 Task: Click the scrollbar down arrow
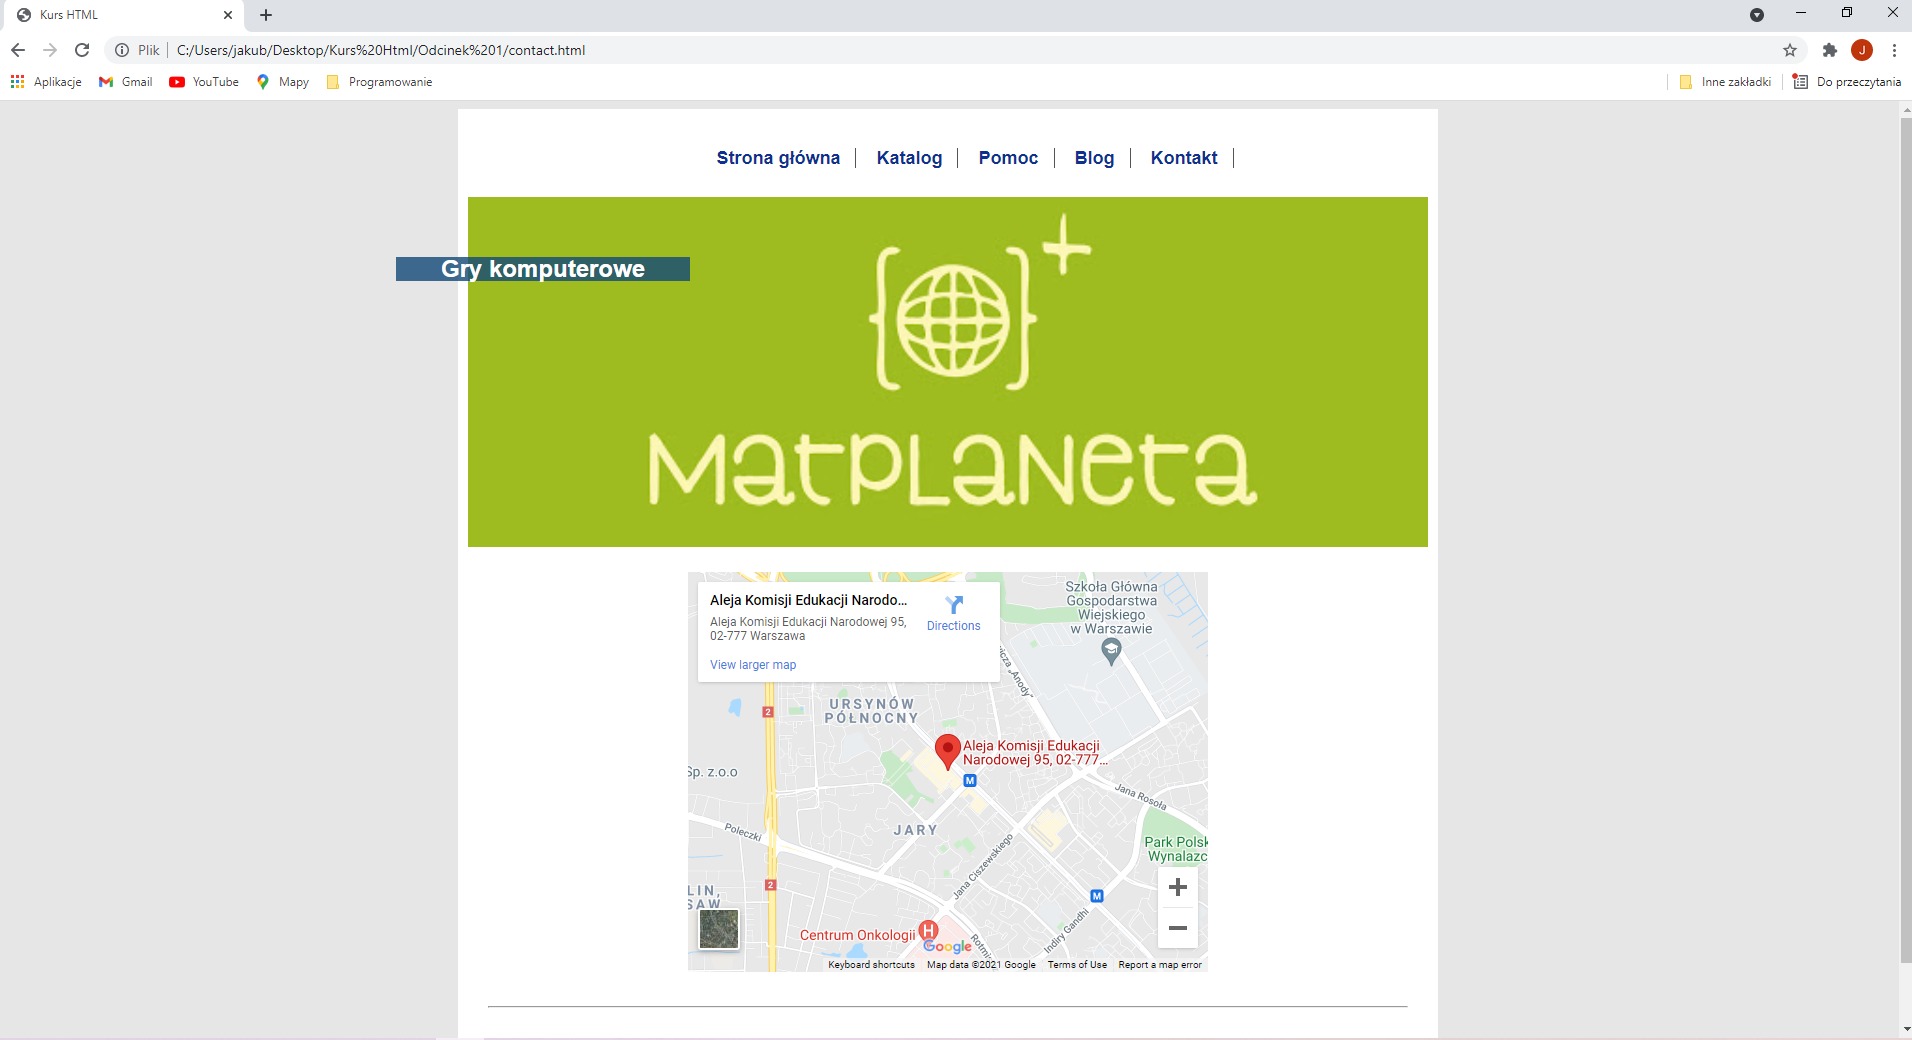1905,1029
